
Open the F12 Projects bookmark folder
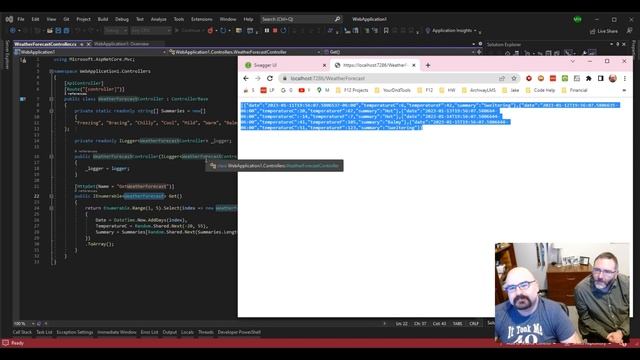[x=352, y=90]
